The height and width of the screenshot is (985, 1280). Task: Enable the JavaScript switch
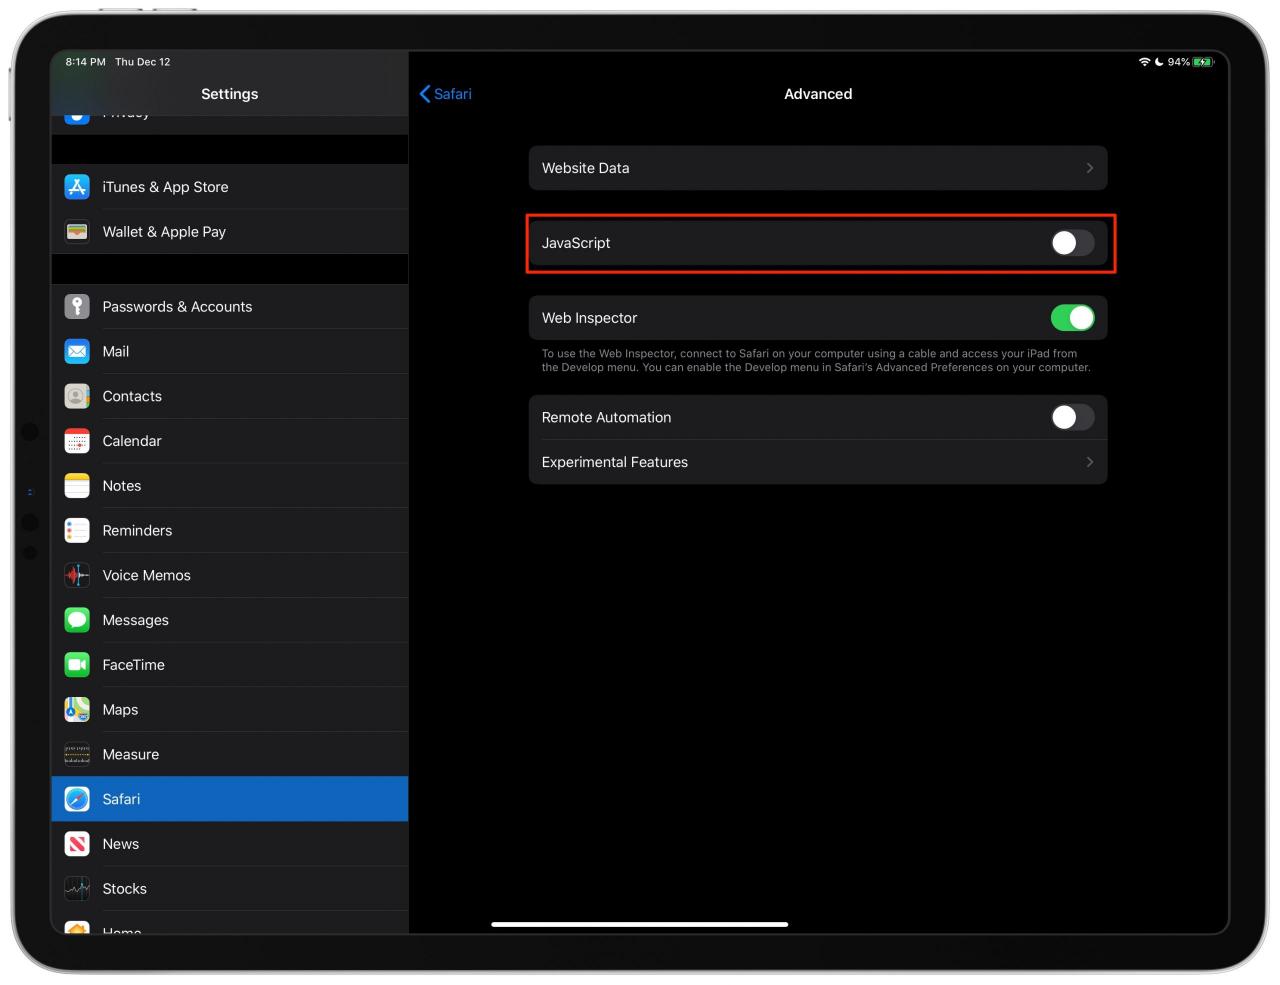(1072, 243)
